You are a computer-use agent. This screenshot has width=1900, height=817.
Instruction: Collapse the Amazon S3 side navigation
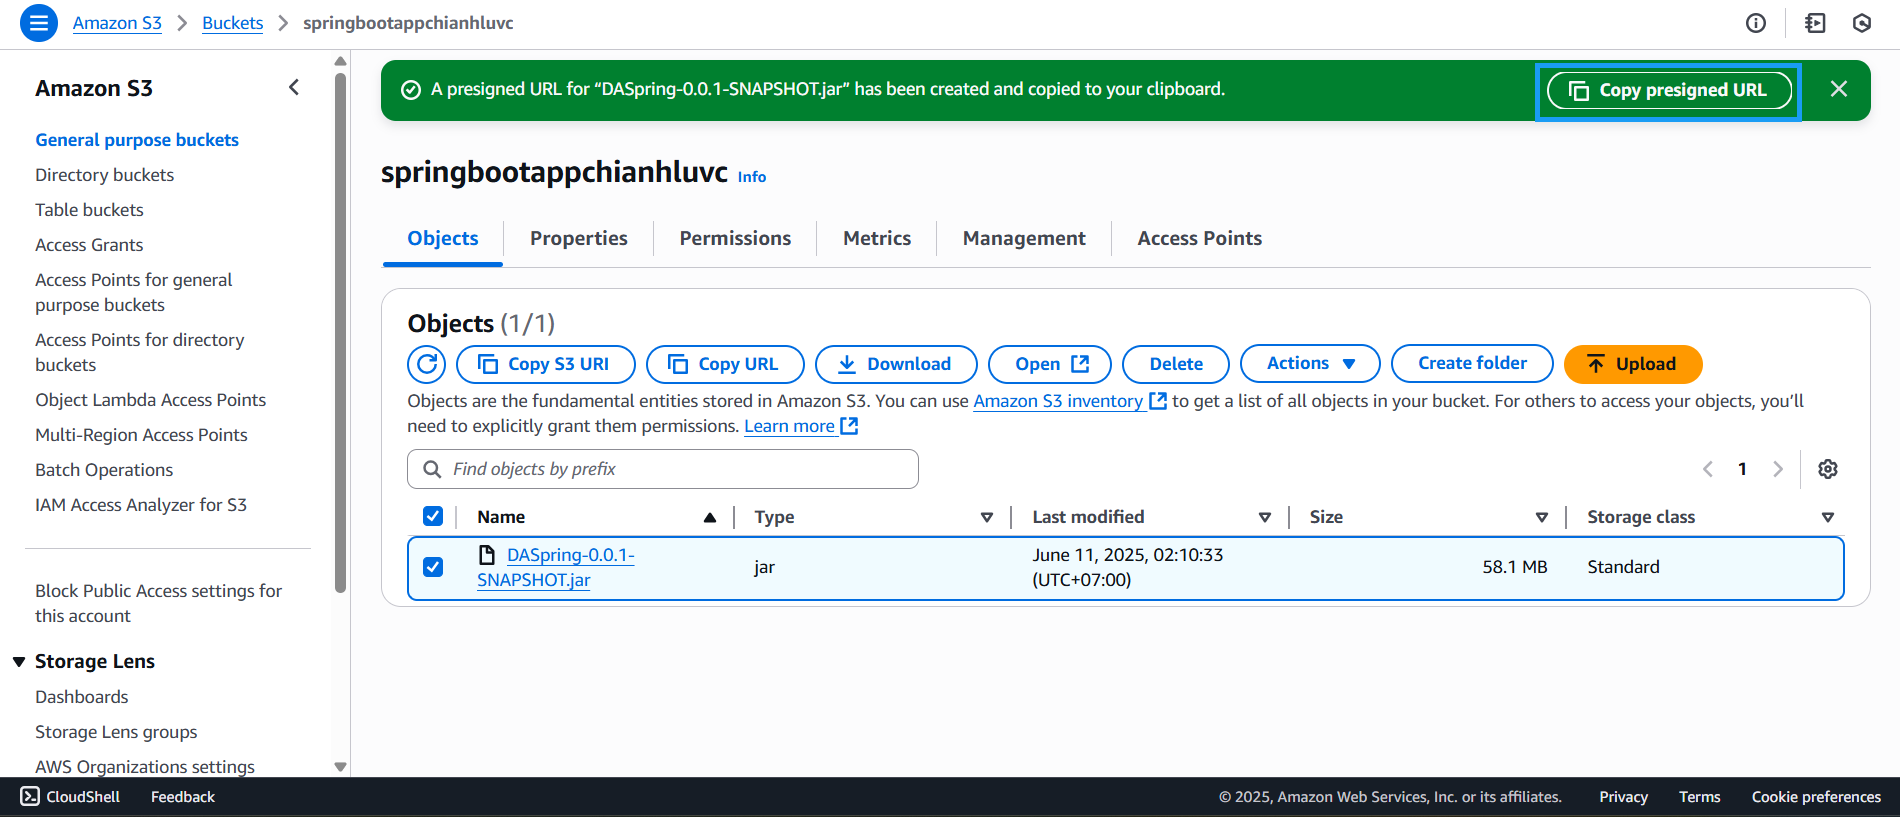(294, 87)
